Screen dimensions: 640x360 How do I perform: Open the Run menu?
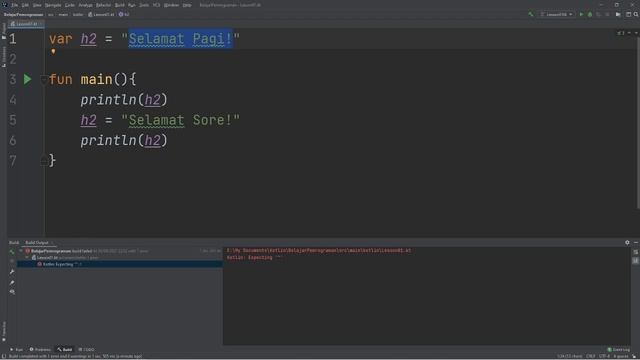(131, 5)
